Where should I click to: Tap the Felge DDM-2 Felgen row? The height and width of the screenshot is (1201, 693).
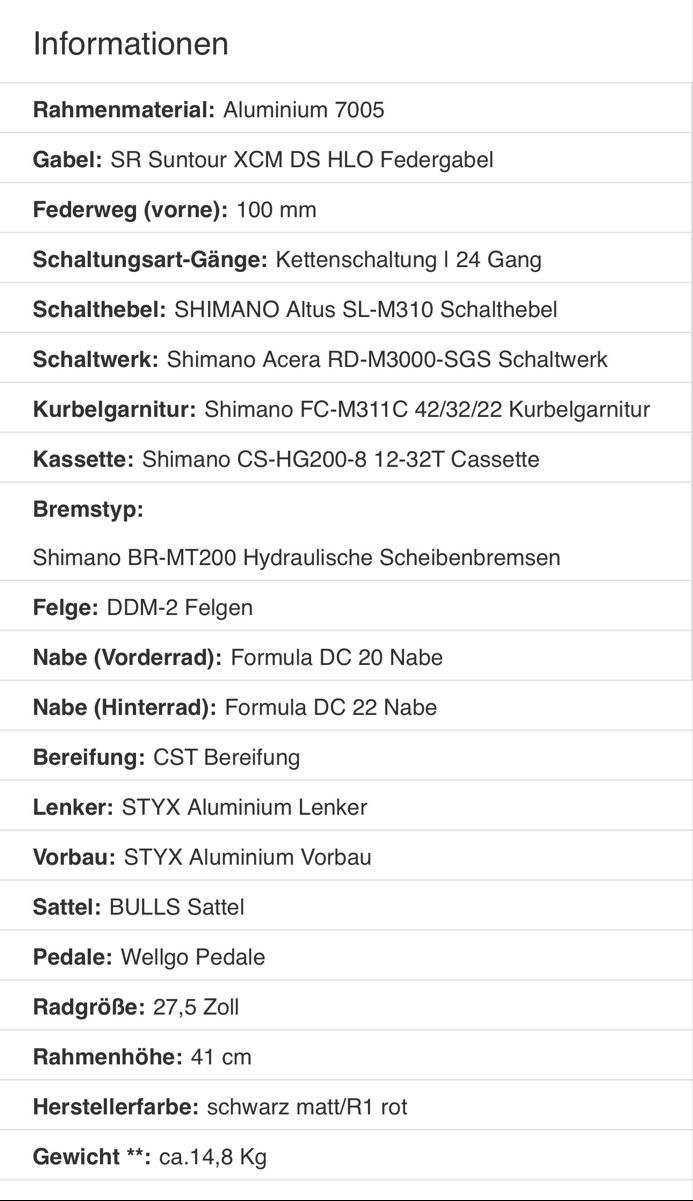point(346,607)
